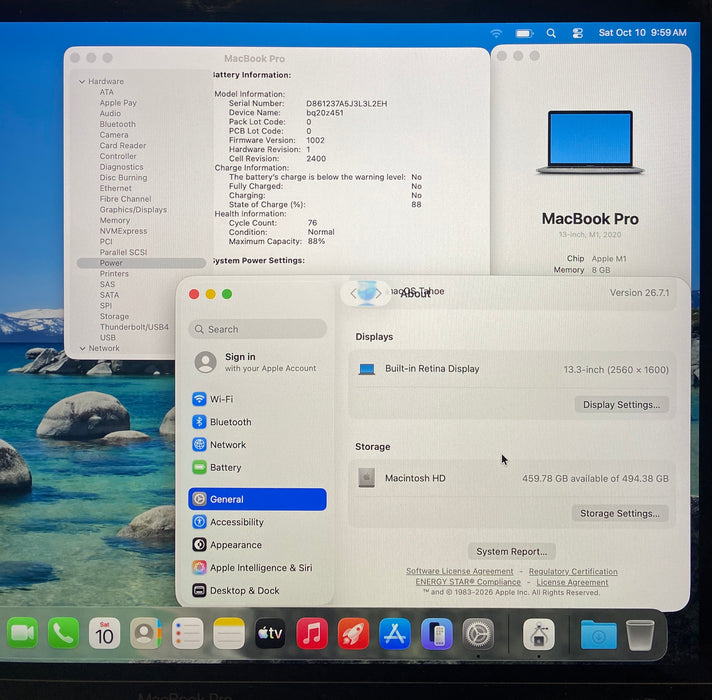Launch Contacts from the Dock
Screen dimensions: 712x700
click(146, 633)
